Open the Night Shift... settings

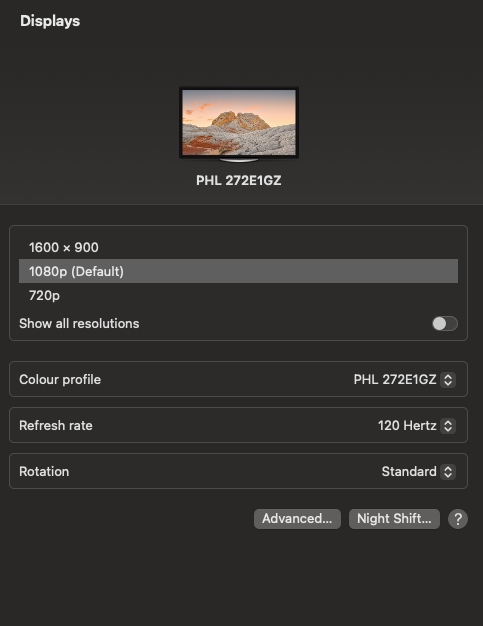[x=394, y=519]
